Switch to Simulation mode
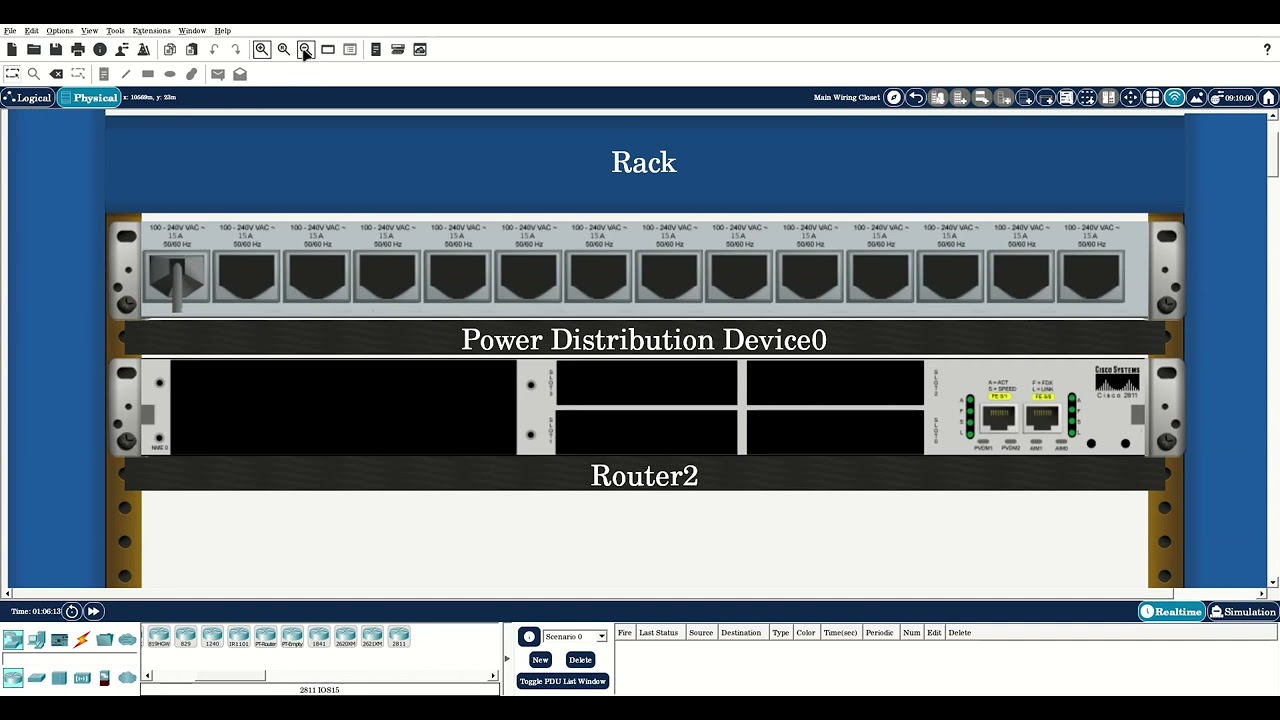 [x=1243, y=612]
